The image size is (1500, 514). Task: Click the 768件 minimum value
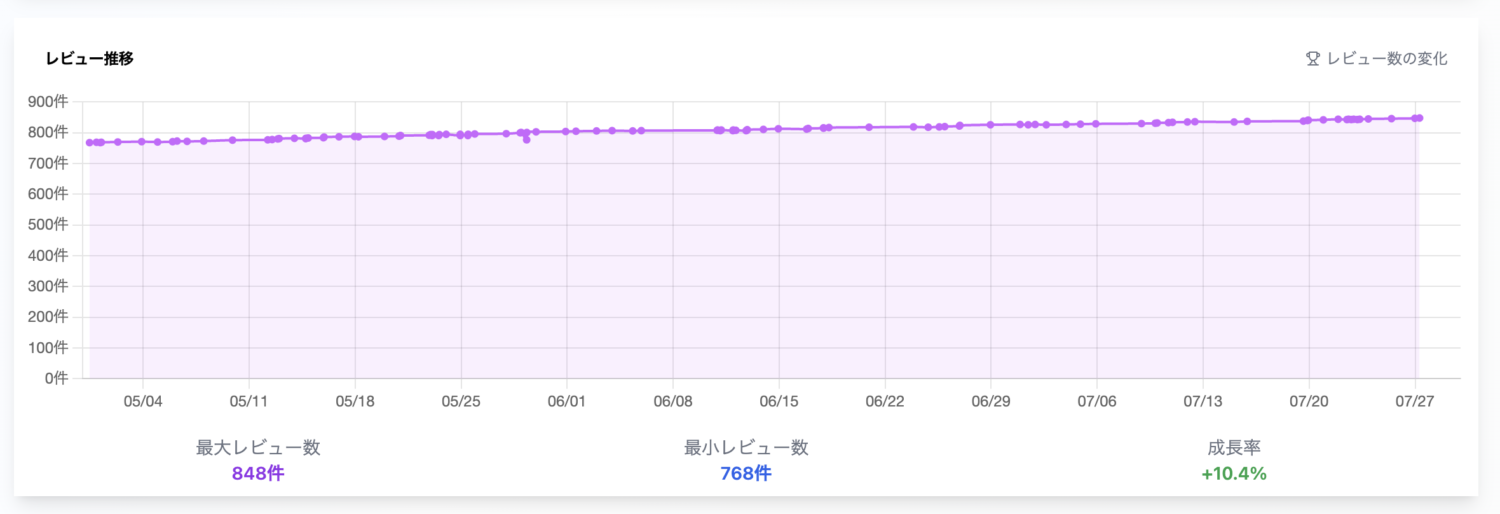click(746, 474)
